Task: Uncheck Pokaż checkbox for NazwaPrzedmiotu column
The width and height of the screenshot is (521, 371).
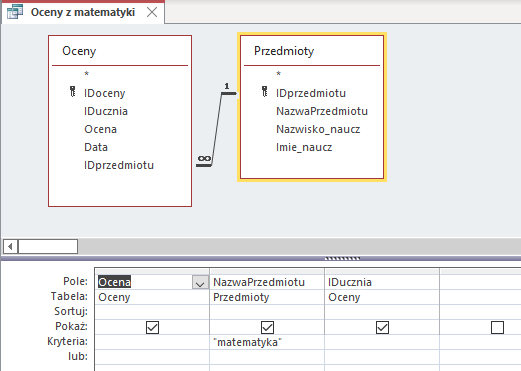Action: pyautogui.click(x=267, y=327)
